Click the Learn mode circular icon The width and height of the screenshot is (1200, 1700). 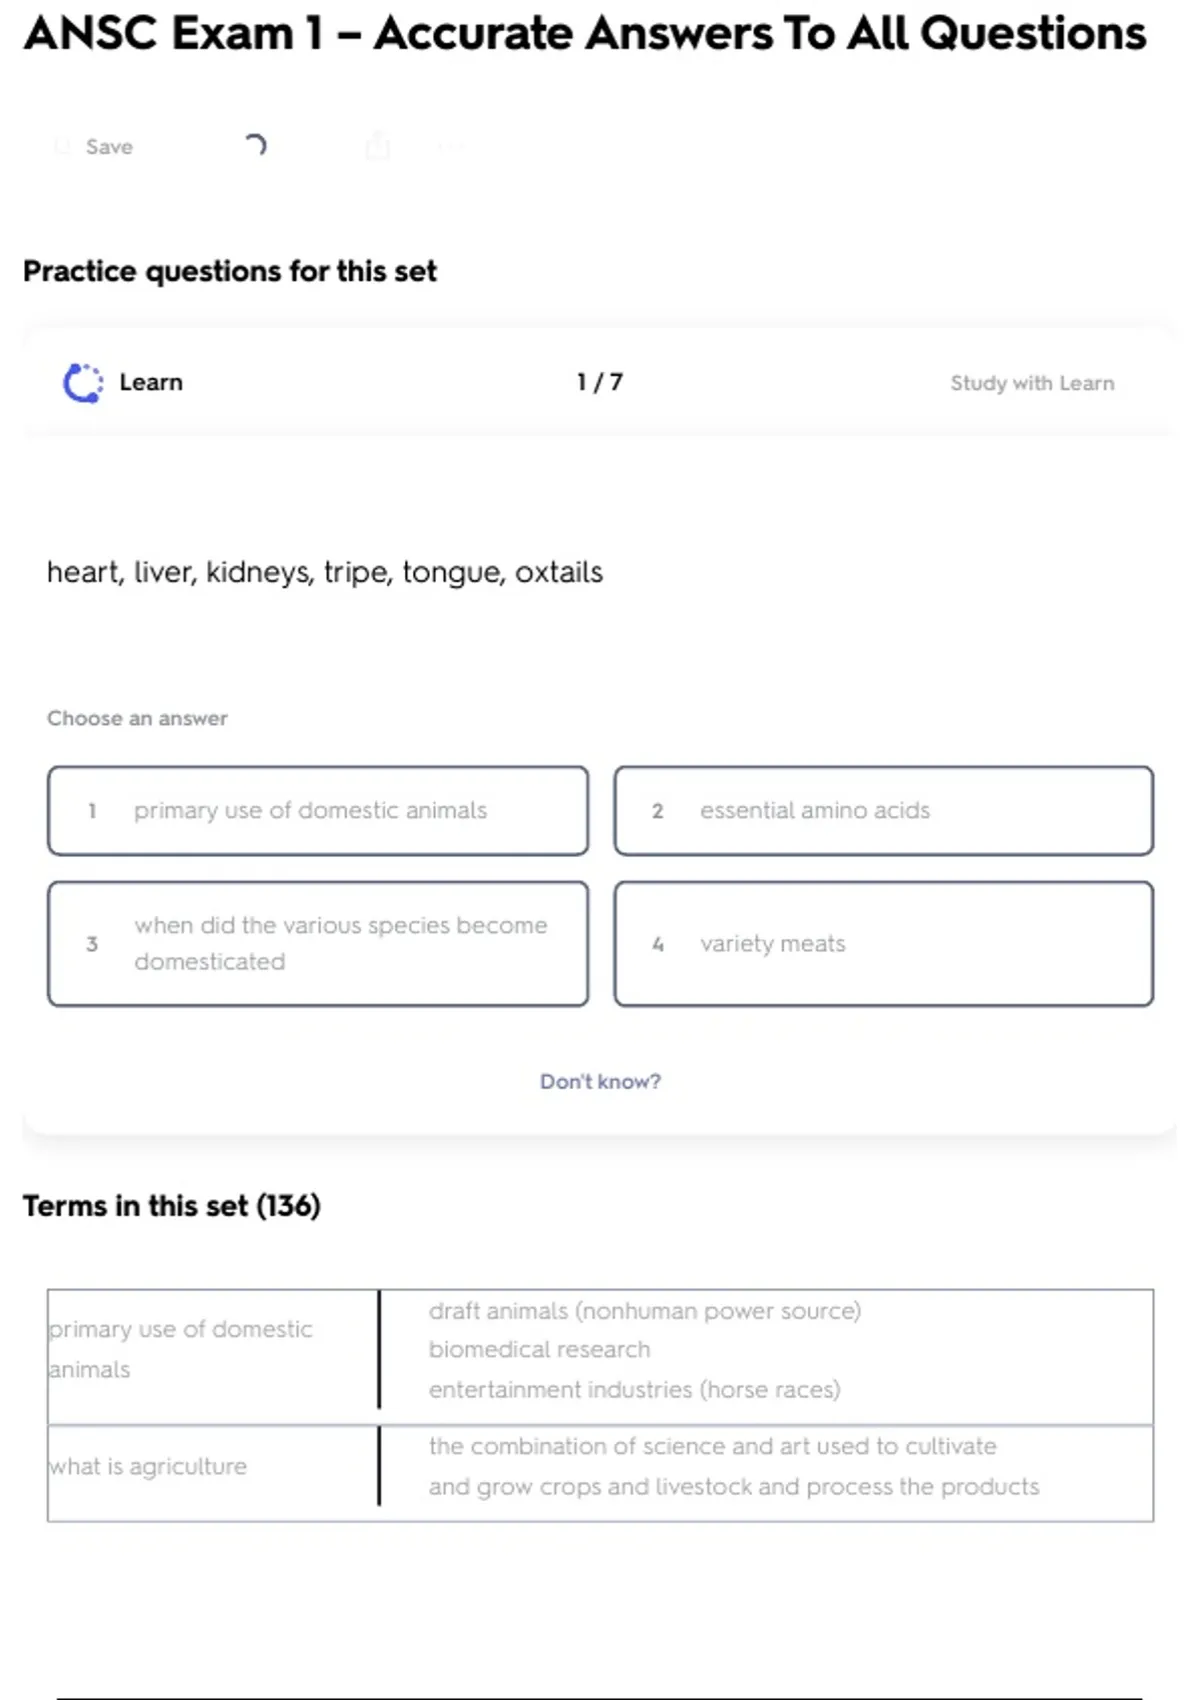coord(83,383)
